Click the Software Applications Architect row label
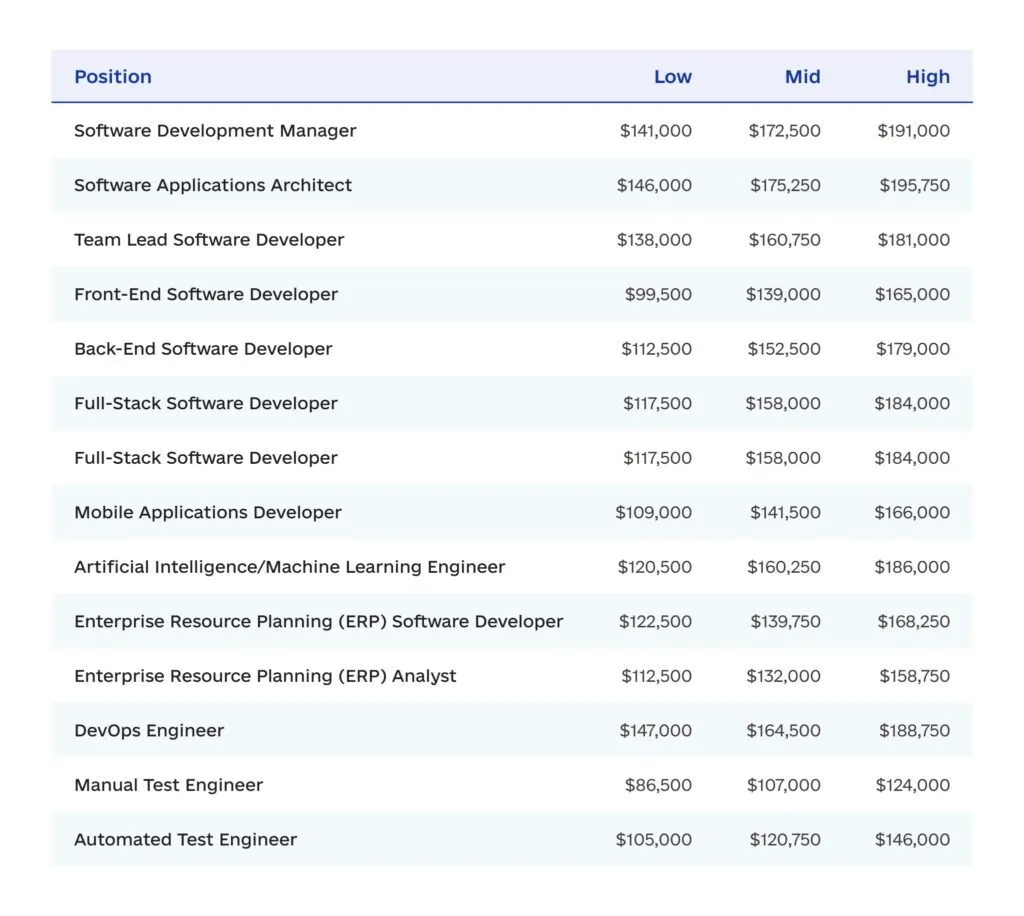Image resolution: width=1024 pixels, height=916 pixels. coord(213,185)
